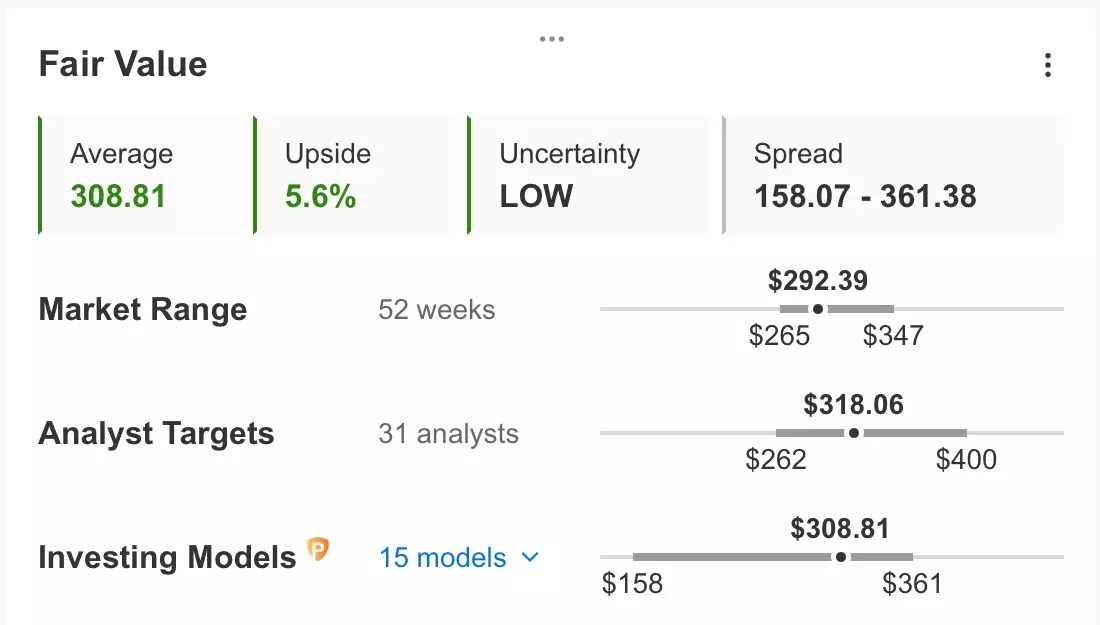
Task: Select the Spread 158.07 - 361.38 card
Action: [x=892, y=175]
